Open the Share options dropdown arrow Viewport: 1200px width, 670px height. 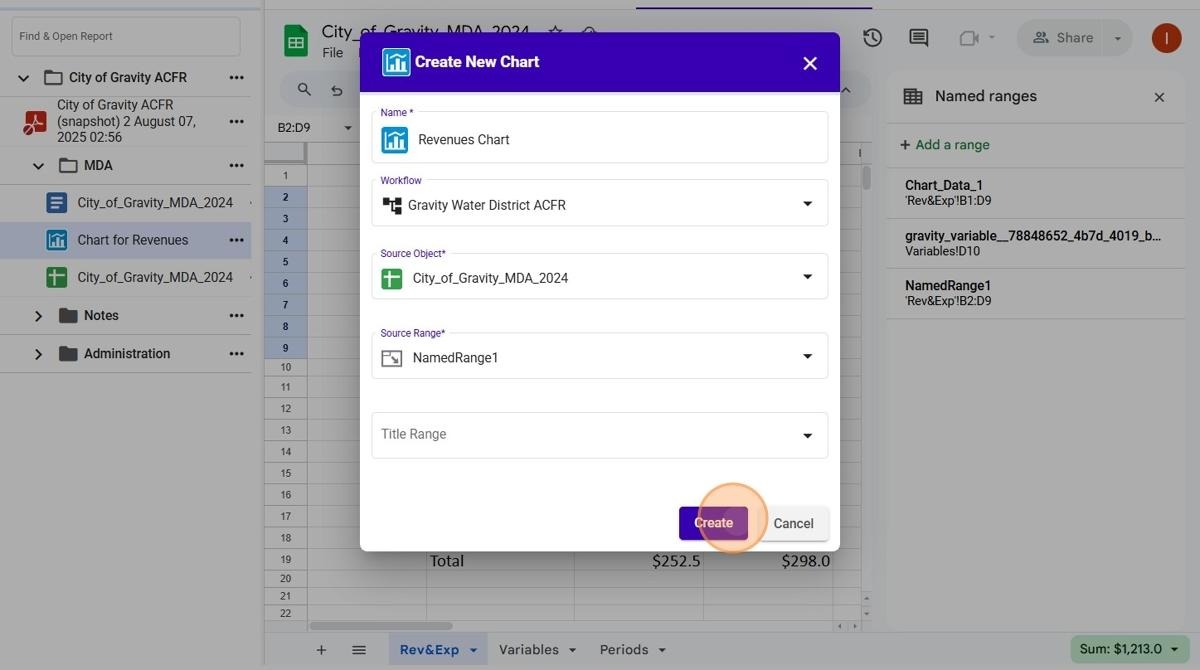pyautogui.click(x=1118, y=38)
